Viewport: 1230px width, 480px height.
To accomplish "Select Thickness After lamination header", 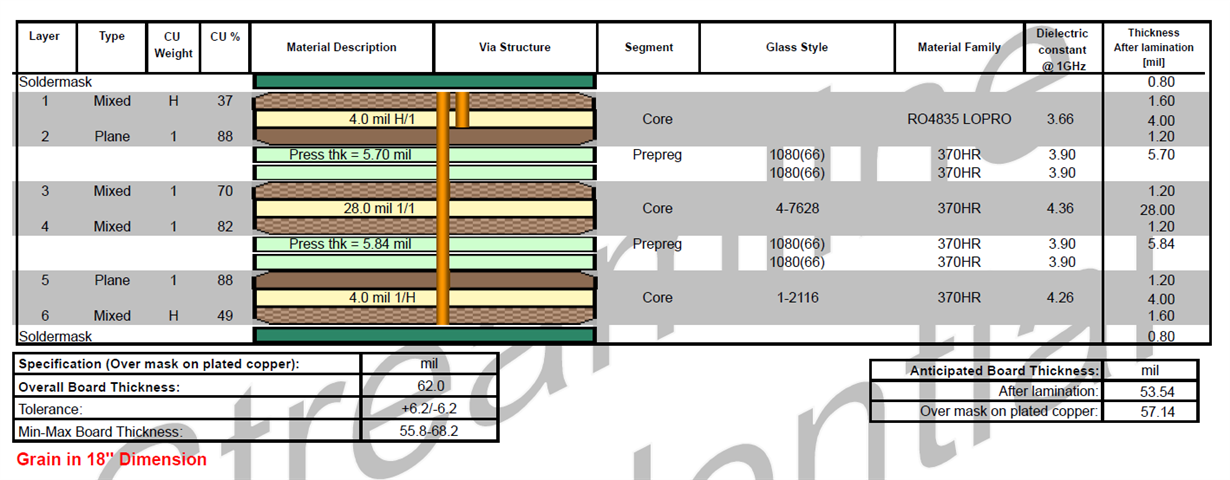I will point(1153,47).
